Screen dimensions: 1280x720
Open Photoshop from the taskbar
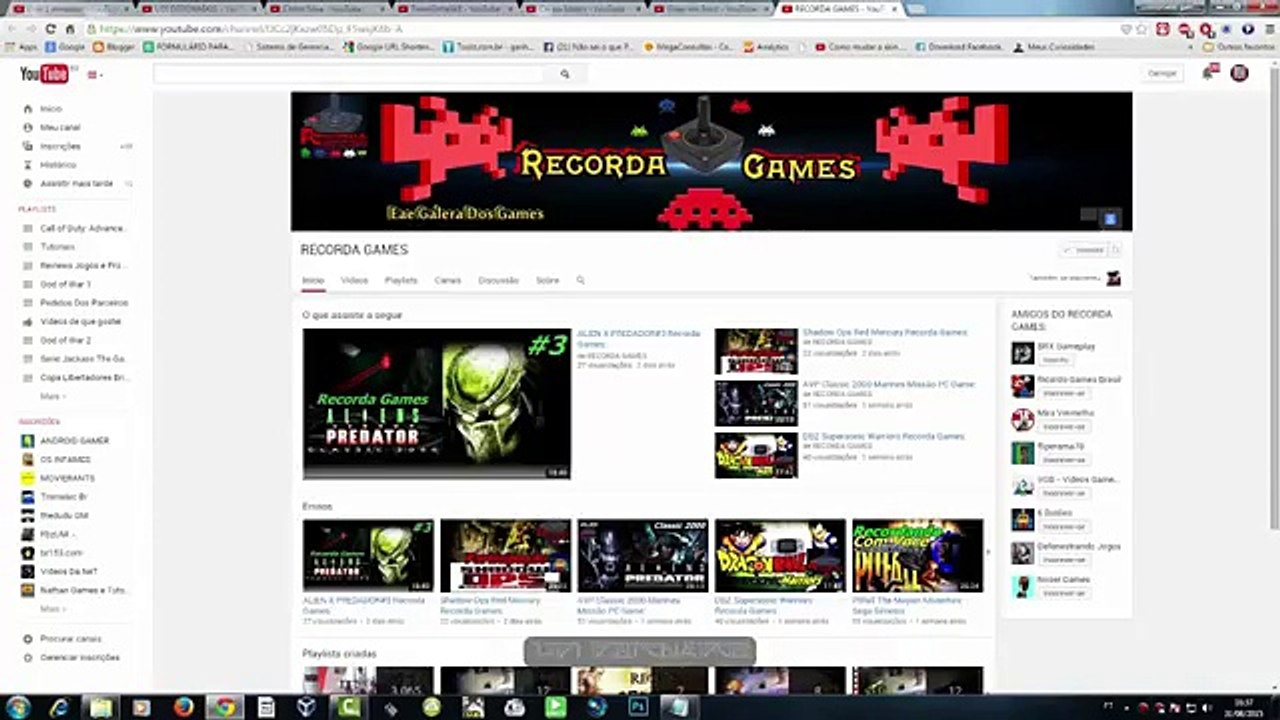tap(637, 707)
